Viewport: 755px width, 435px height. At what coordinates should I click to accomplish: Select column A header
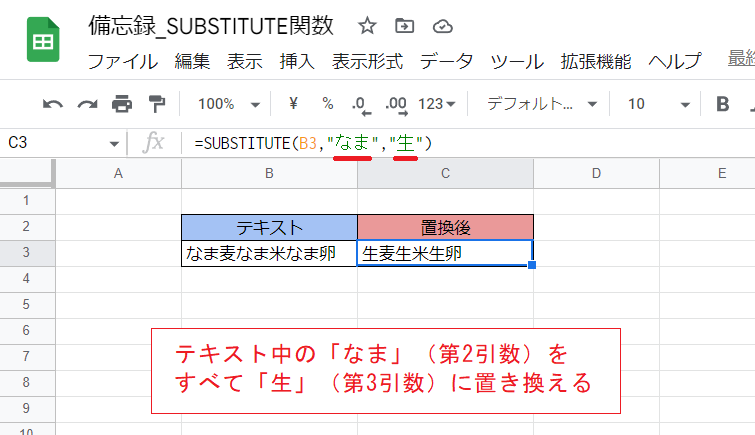tap(118, 173)
